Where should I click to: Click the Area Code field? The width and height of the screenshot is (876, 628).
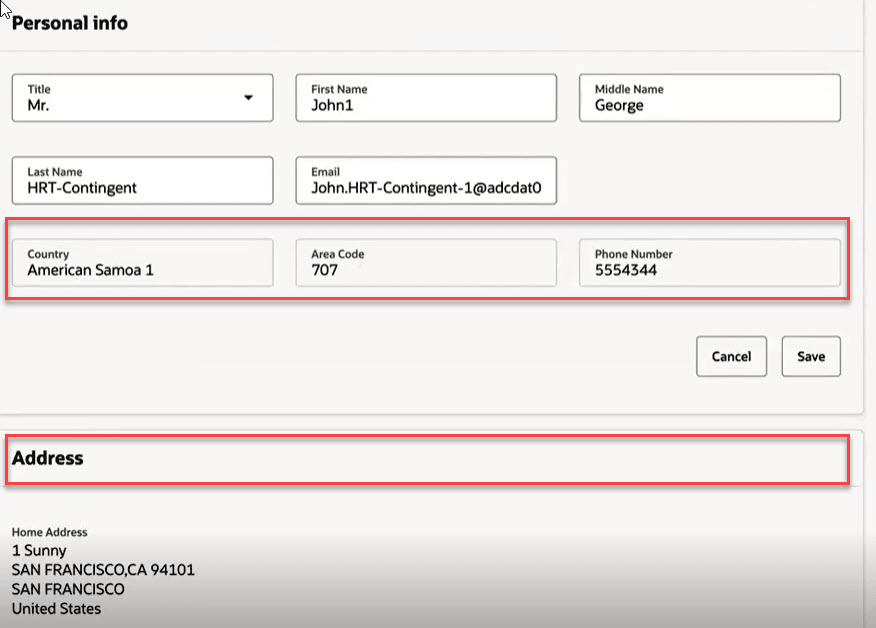pyautogui.click(x=425, y=263)
